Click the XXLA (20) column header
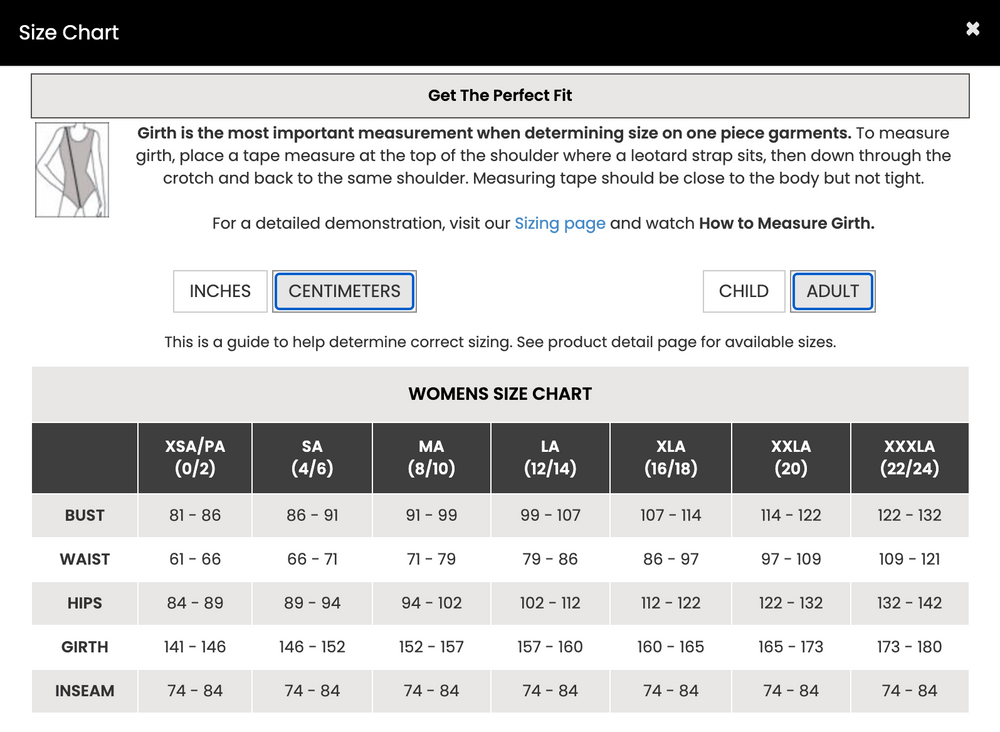Screen dimensions: 1000x732 pyautogui.click(x=791, y=457)
